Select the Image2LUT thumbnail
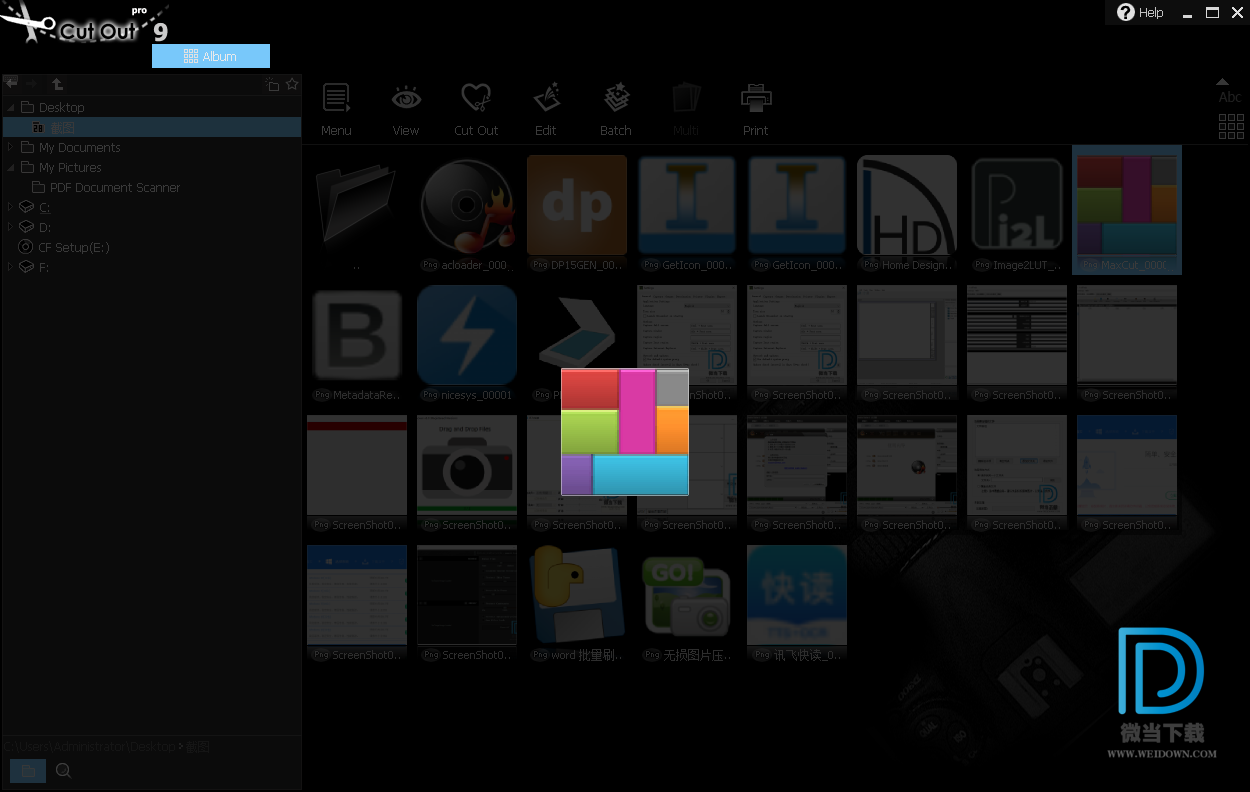This screenshot has height=792, width=1250. [1017, 206]
